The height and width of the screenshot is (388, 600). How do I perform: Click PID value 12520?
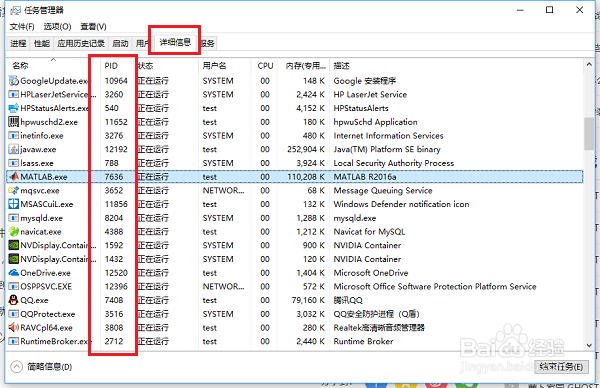click(x=116, y=273)
